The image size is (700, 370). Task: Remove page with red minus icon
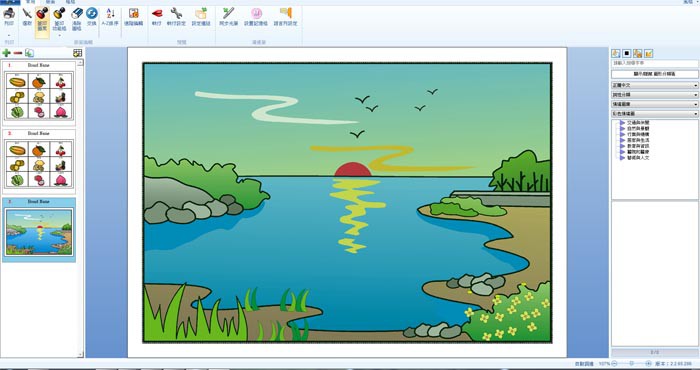coord(18,53)
